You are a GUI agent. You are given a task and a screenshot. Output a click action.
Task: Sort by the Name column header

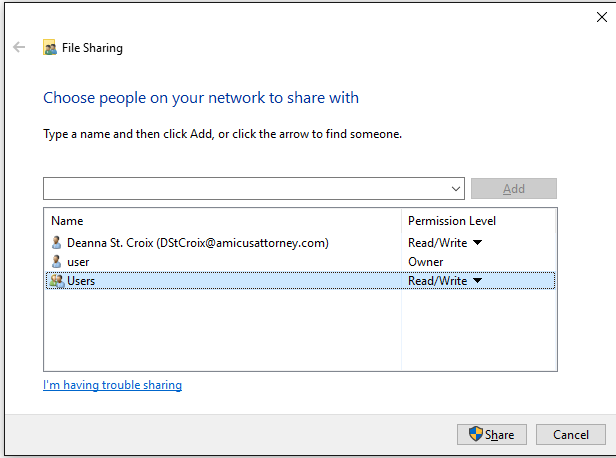coord(67,221)
